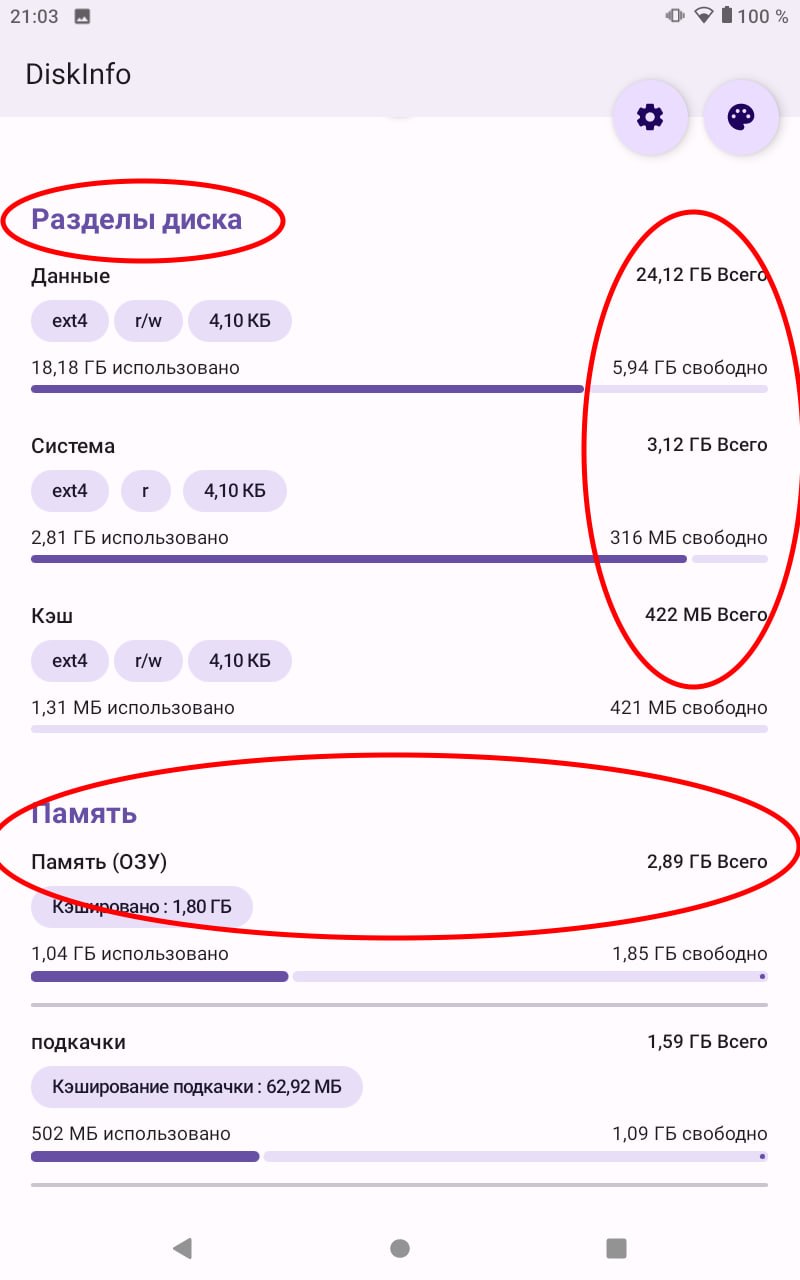Image resolution: width=800 pixels, height=1280 pixels.
Task: Tap the Кэшировано : 1,80 ГБ chip
Action: coord(142,907)
